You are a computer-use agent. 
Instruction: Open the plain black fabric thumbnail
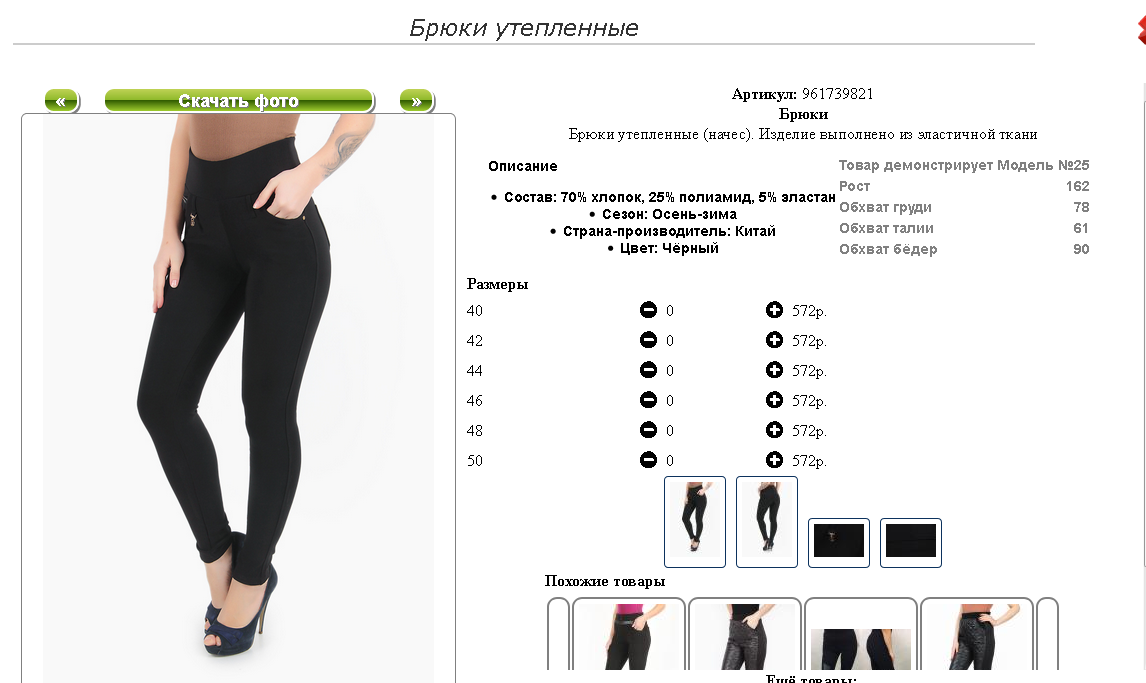pyautogui.click(x=911, y=542)
